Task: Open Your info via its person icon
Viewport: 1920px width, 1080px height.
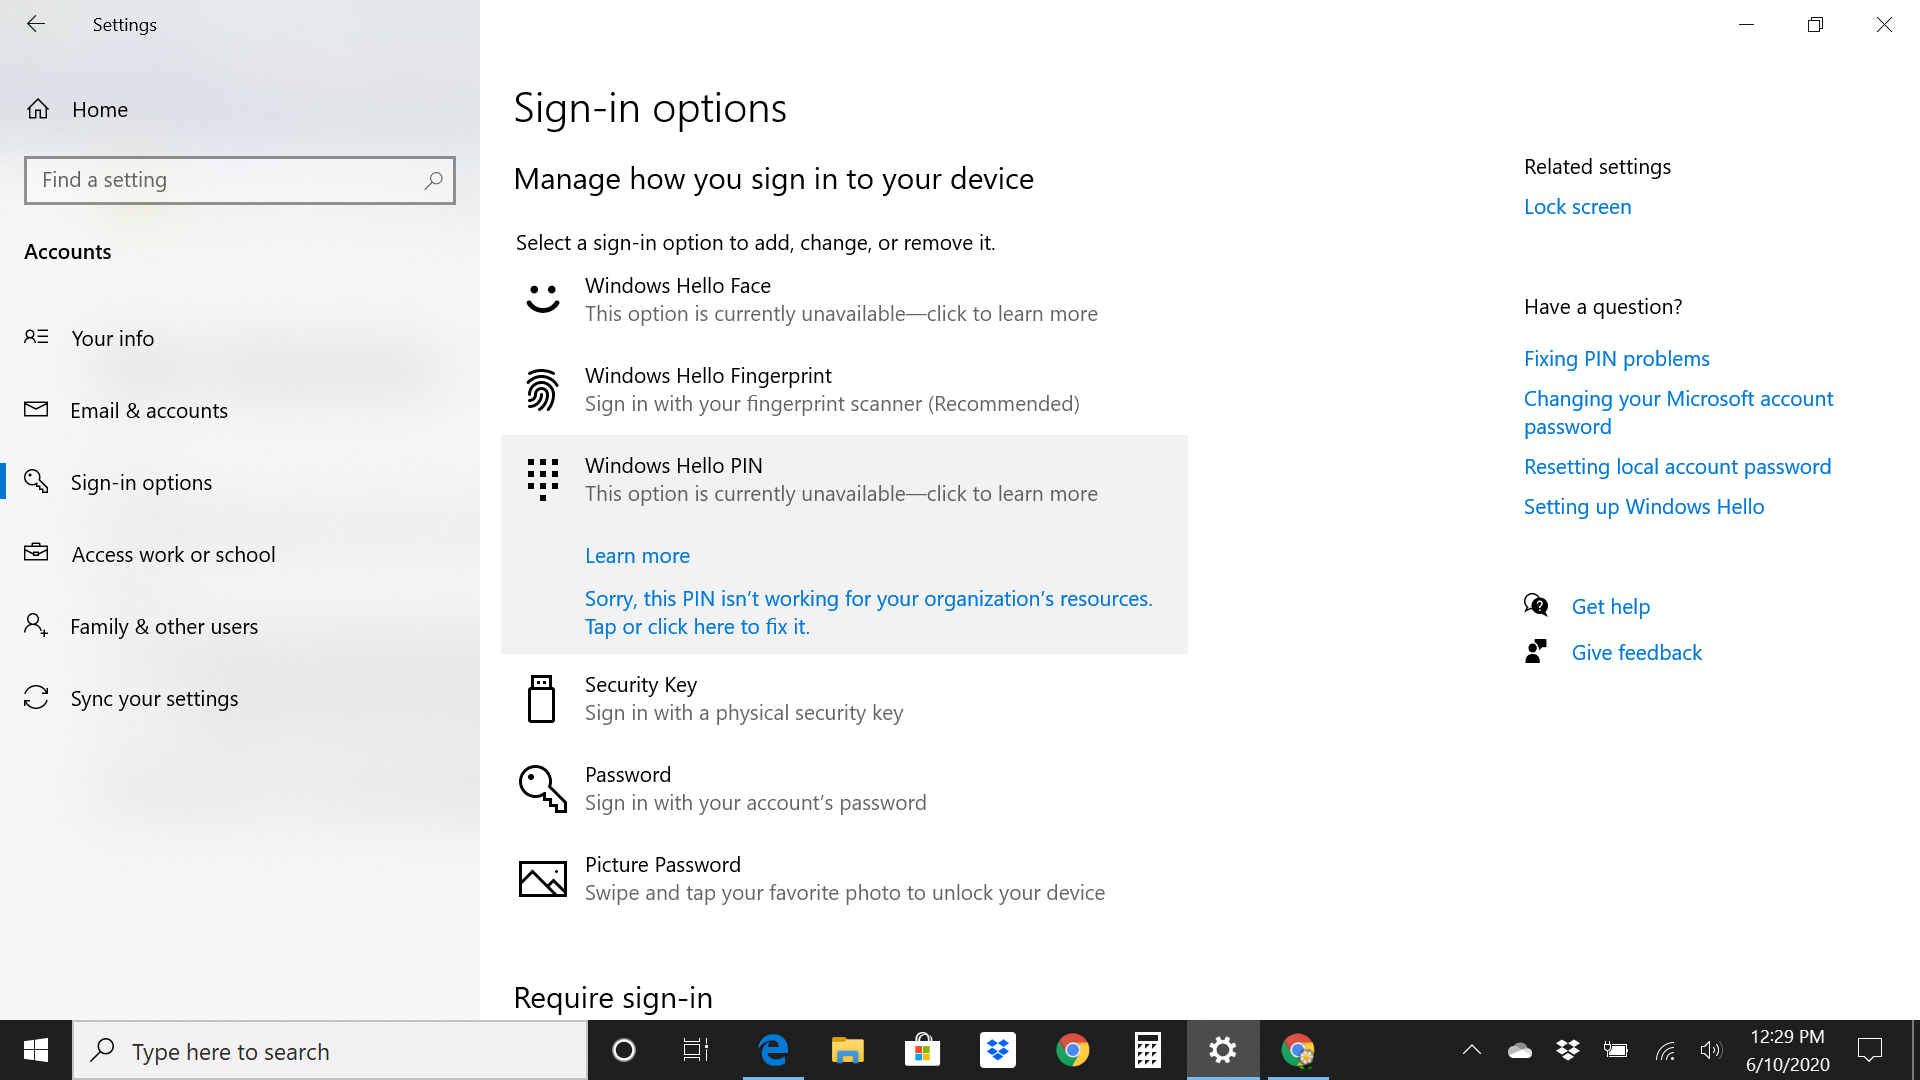Action: click(x=36, y=338)
